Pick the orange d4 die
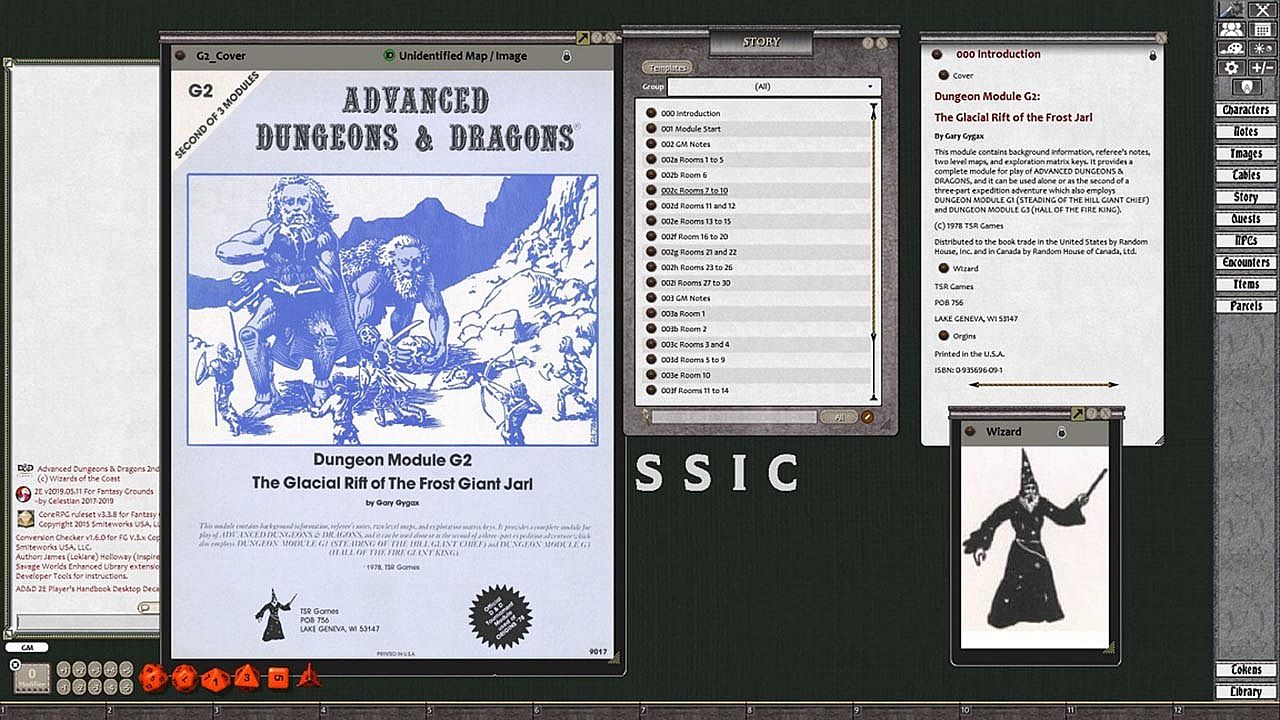The height and width of the screenshot is (720, 1280). tap(308, 676)
